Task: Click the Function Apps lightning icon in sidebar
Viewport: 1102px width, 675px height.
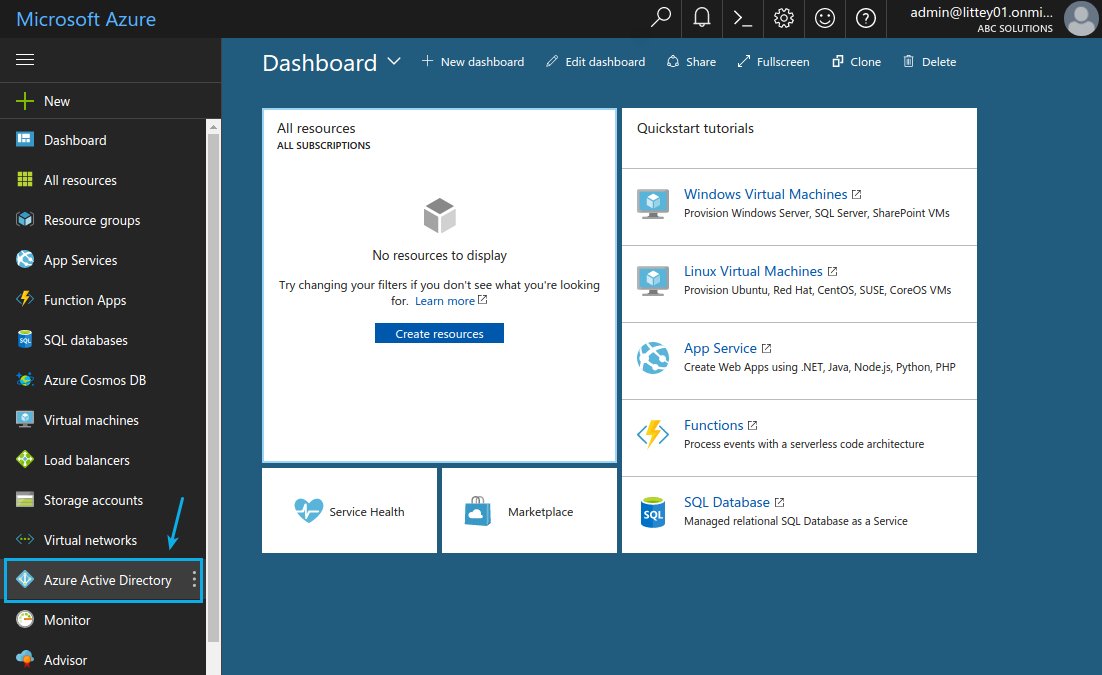Action: pos(25,299)
